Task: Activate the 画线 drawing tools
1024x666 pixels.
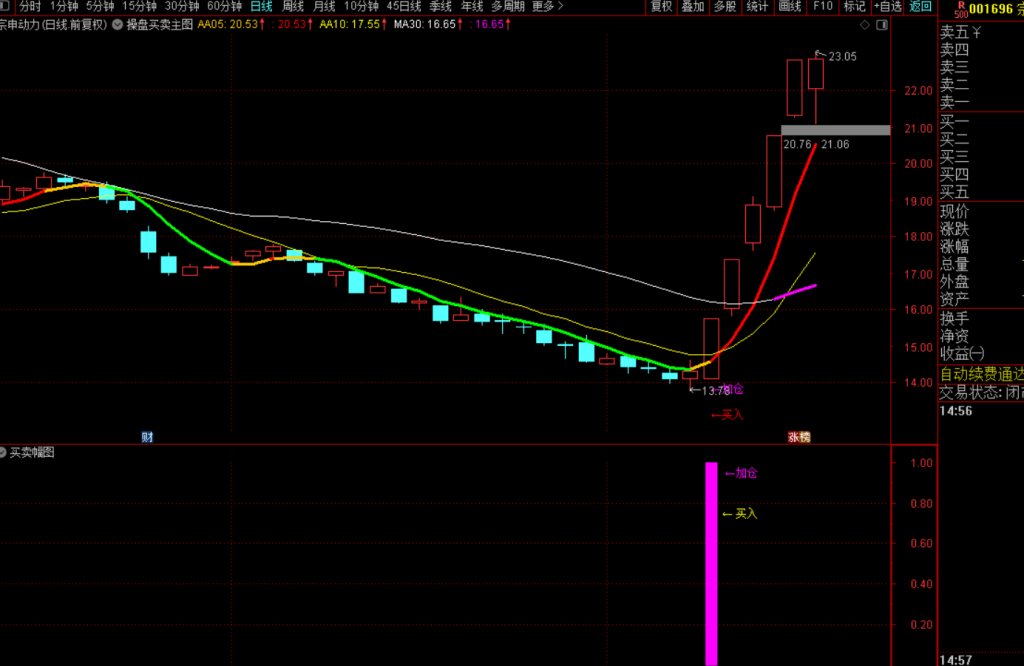Action: pos(790,7)
